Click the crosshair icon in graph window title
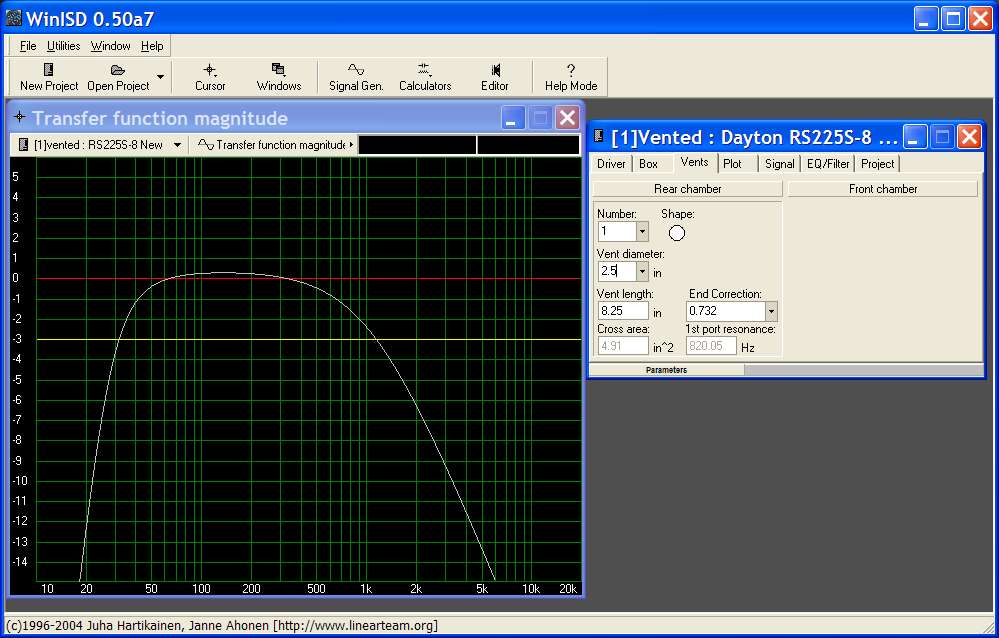 20,117
